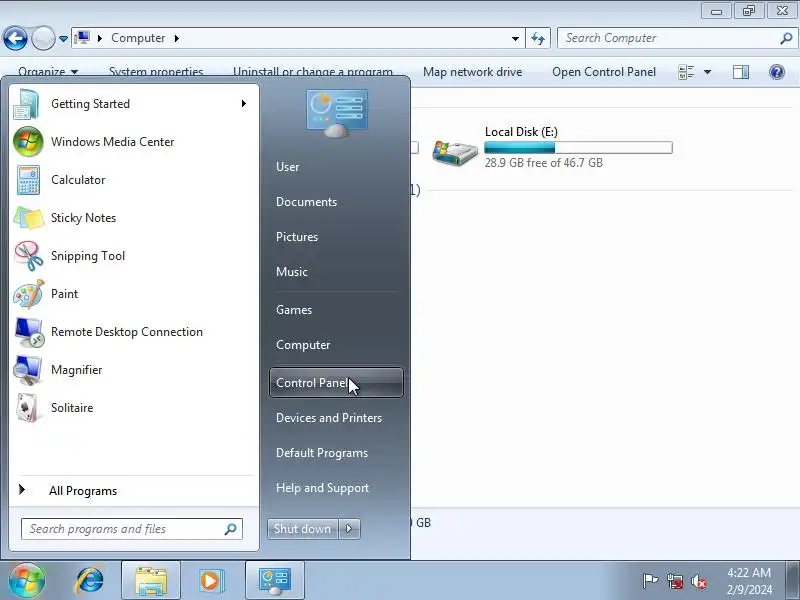Screen dimensions: 800x600
Task: Open Documents from Start menu
Action: 336,202
